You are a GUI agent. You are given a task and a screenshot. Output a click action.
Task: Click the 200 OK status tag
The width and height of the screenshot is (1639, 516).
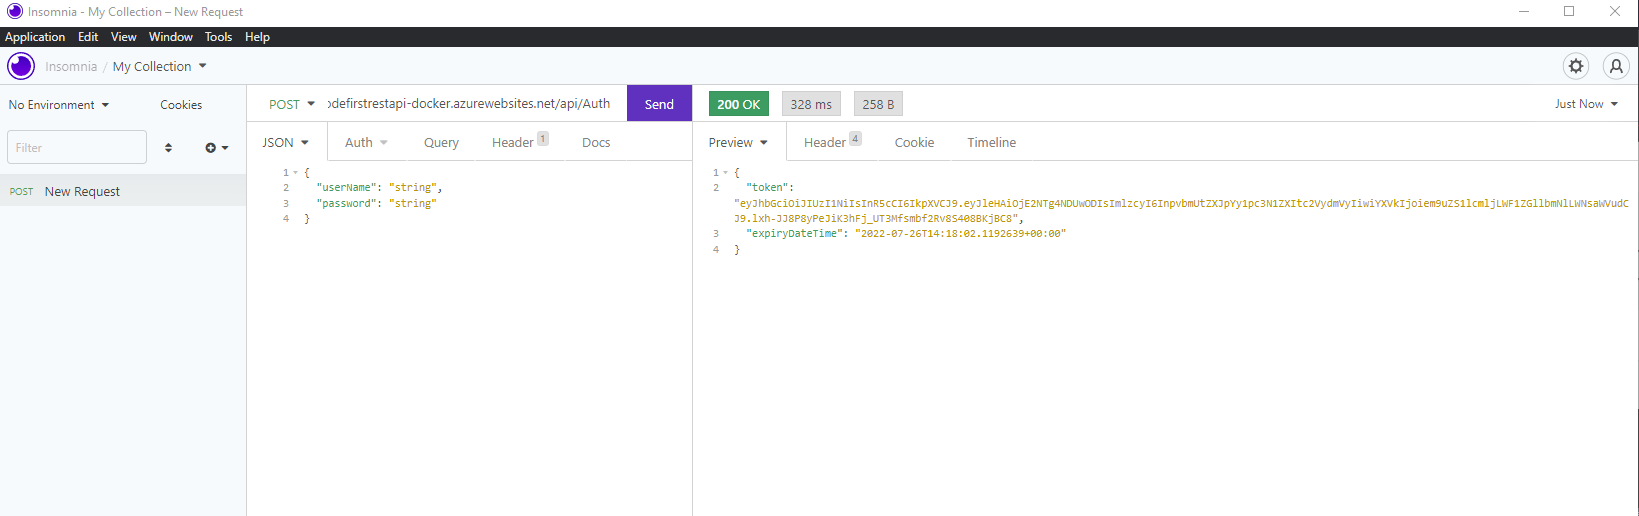click(x=739, y=104)
